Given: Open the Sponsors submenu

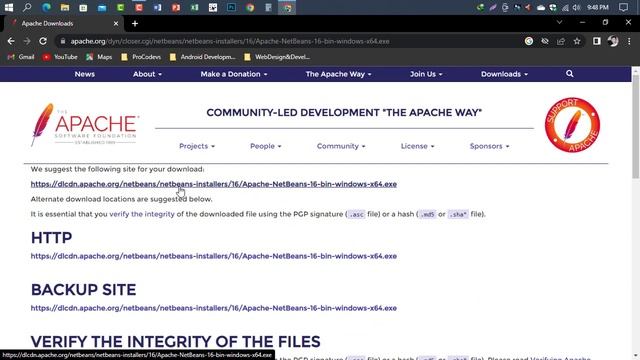Looking at the screenshot, I should [489, 146].
